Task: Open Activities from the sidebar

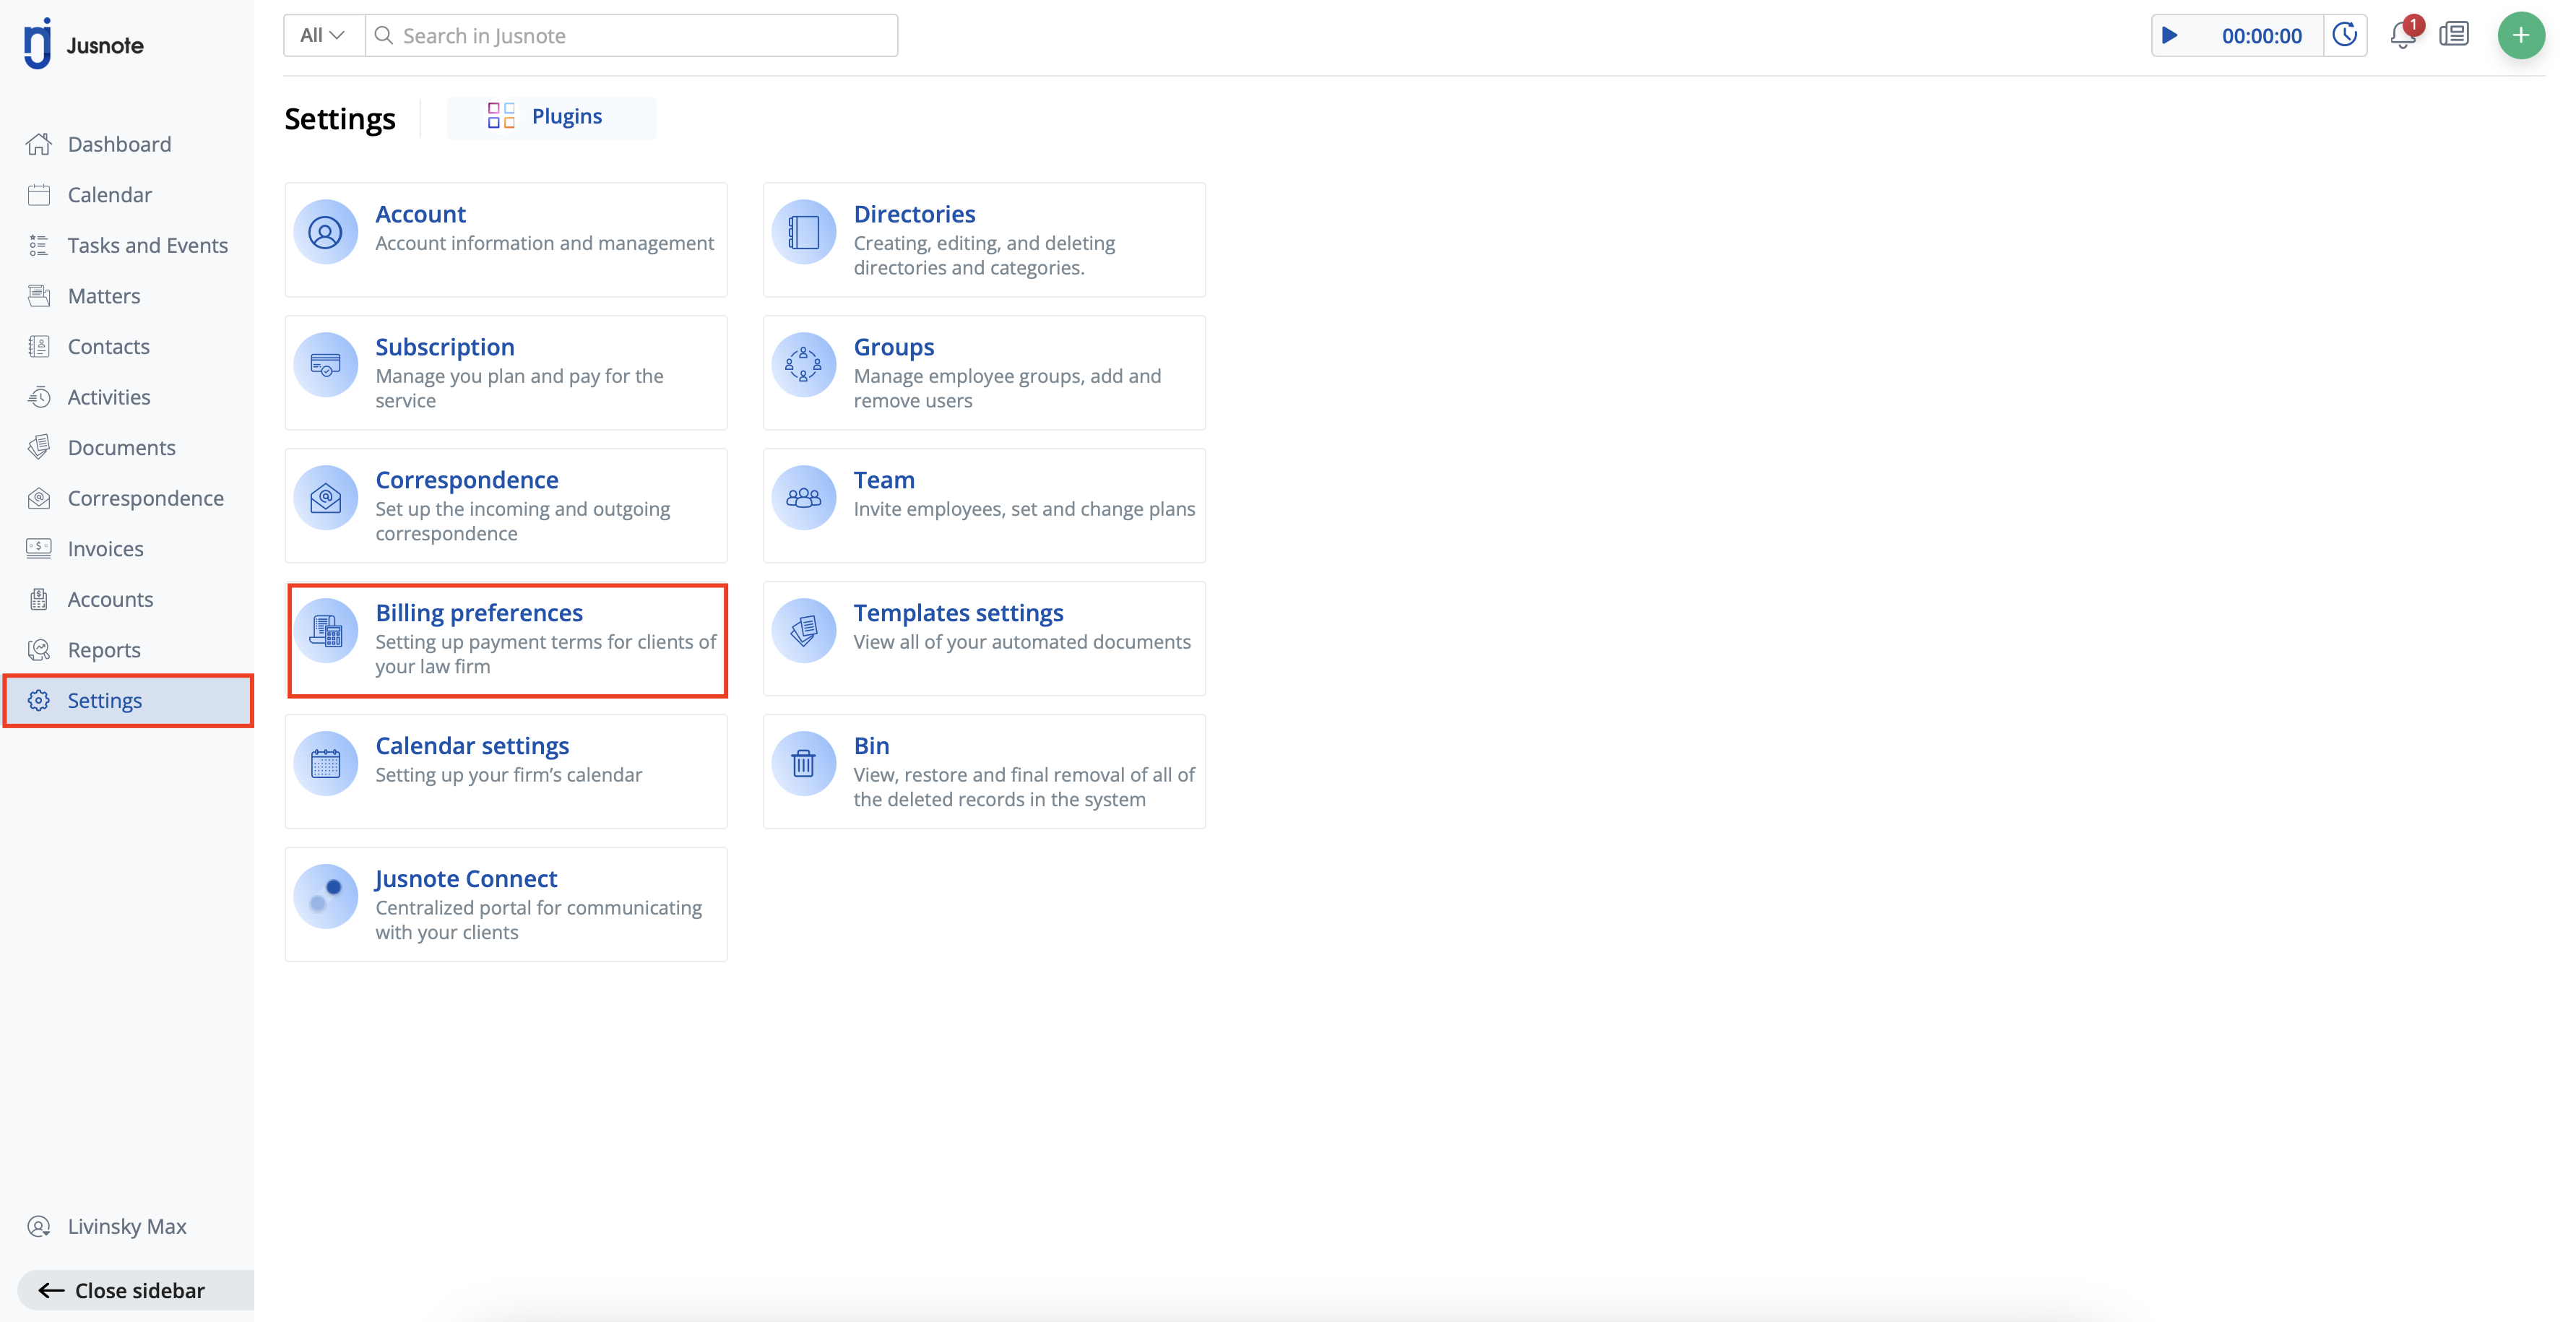Action: pos(109,397)
